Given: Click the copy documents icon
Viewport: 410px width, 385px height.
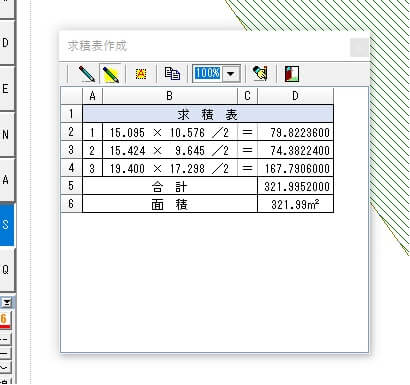Looking at the screenshot, I should 172,73.
